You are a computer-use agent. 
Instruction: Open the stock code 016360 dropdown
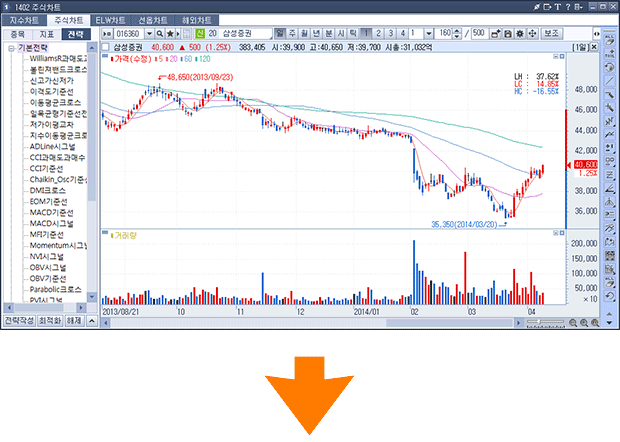click(152, 34)
